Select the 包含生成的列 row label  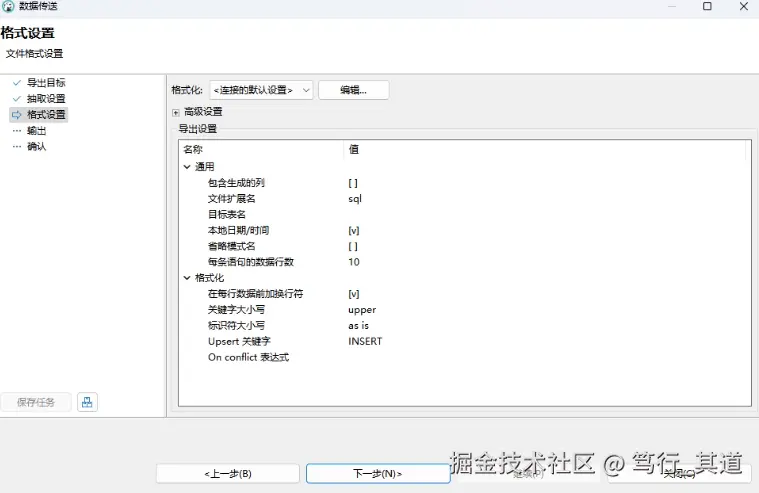236,183
